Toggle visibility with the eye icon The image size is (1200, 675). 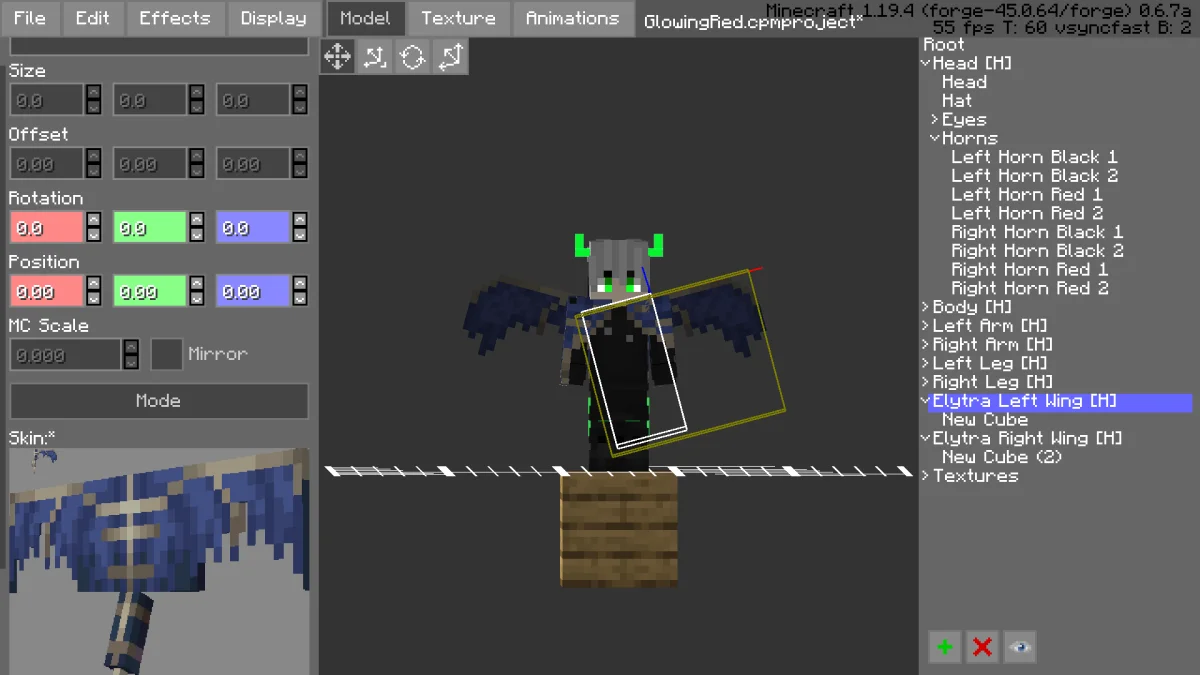click(1020, 647)
